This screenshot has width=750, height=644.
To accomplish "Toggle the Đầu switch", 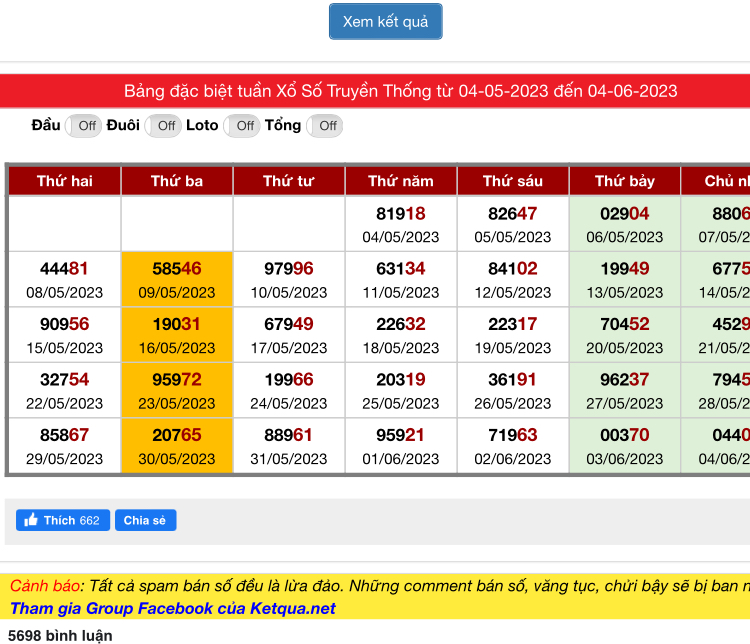I will pyautogui.click(x=84, y=125).
